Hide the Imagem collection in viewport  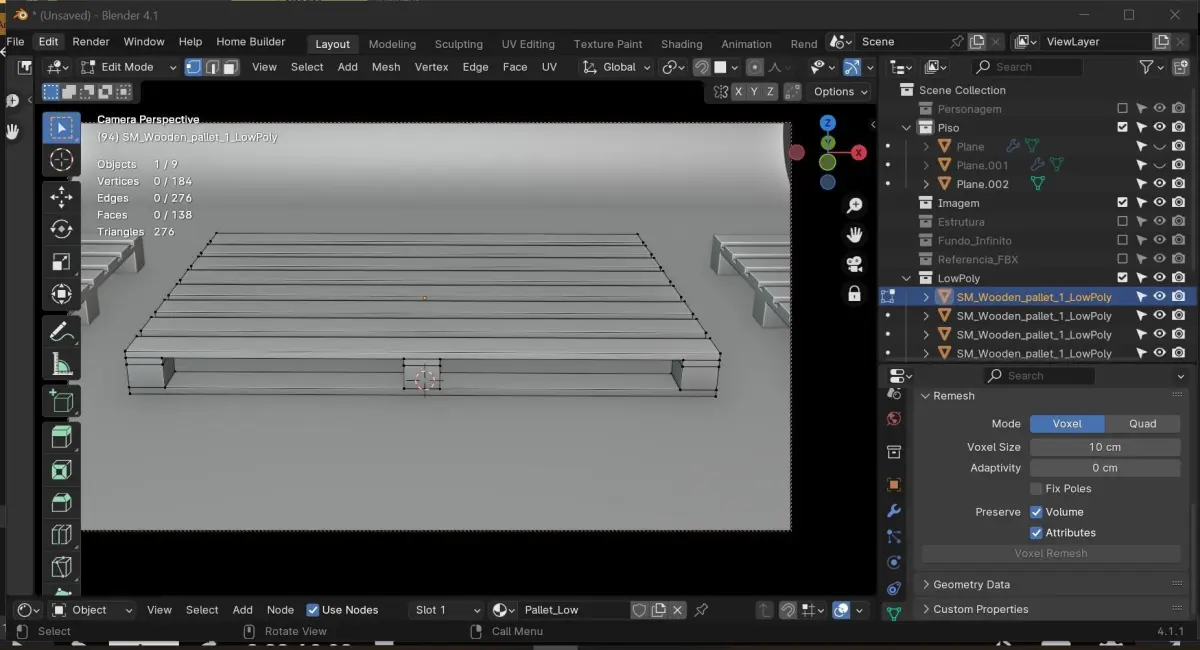[x=1159, y=203]
